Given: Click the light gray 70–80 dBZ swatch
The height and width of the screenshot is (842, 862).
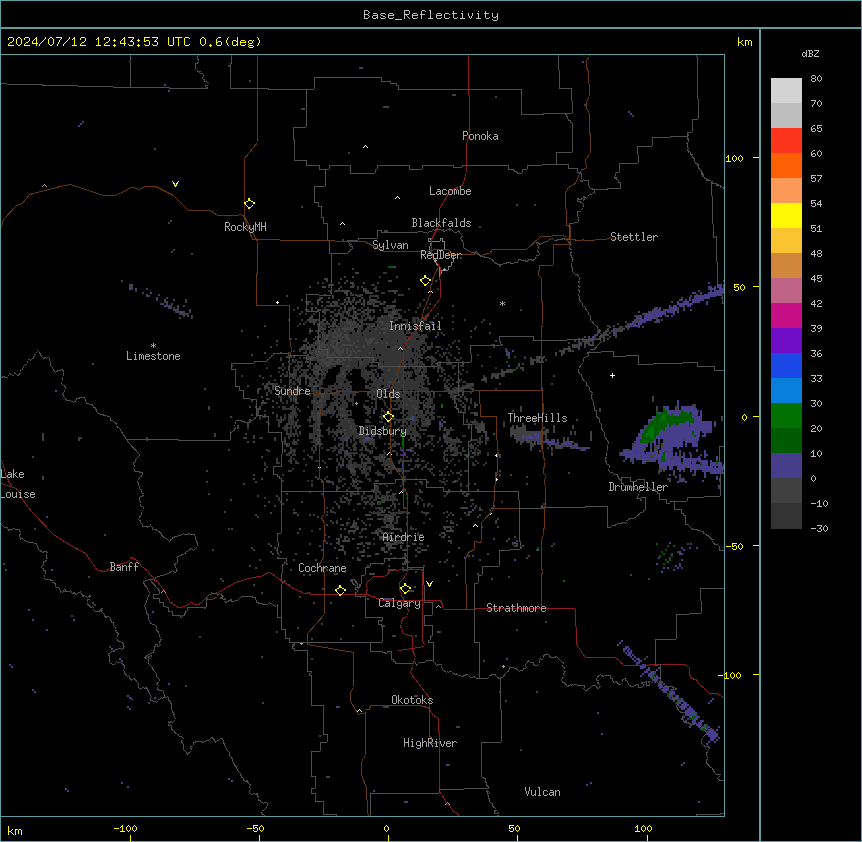Looking at the screenshot, I should pos(786,91).
